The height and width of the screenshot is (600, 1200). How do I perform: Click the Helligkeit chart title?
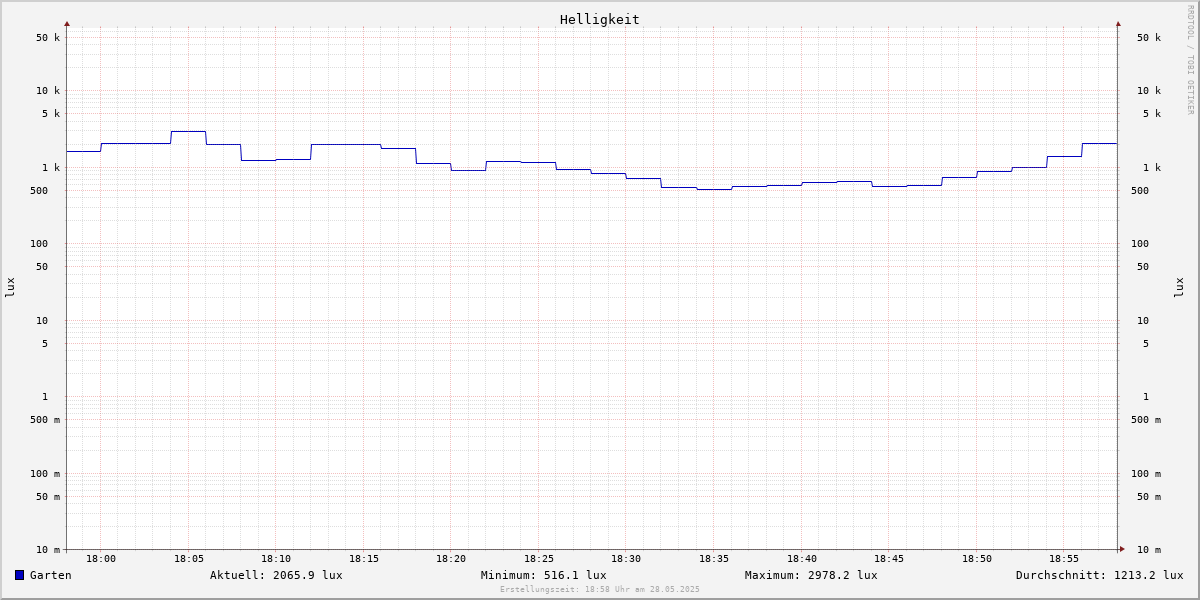(x=600, y=19)
